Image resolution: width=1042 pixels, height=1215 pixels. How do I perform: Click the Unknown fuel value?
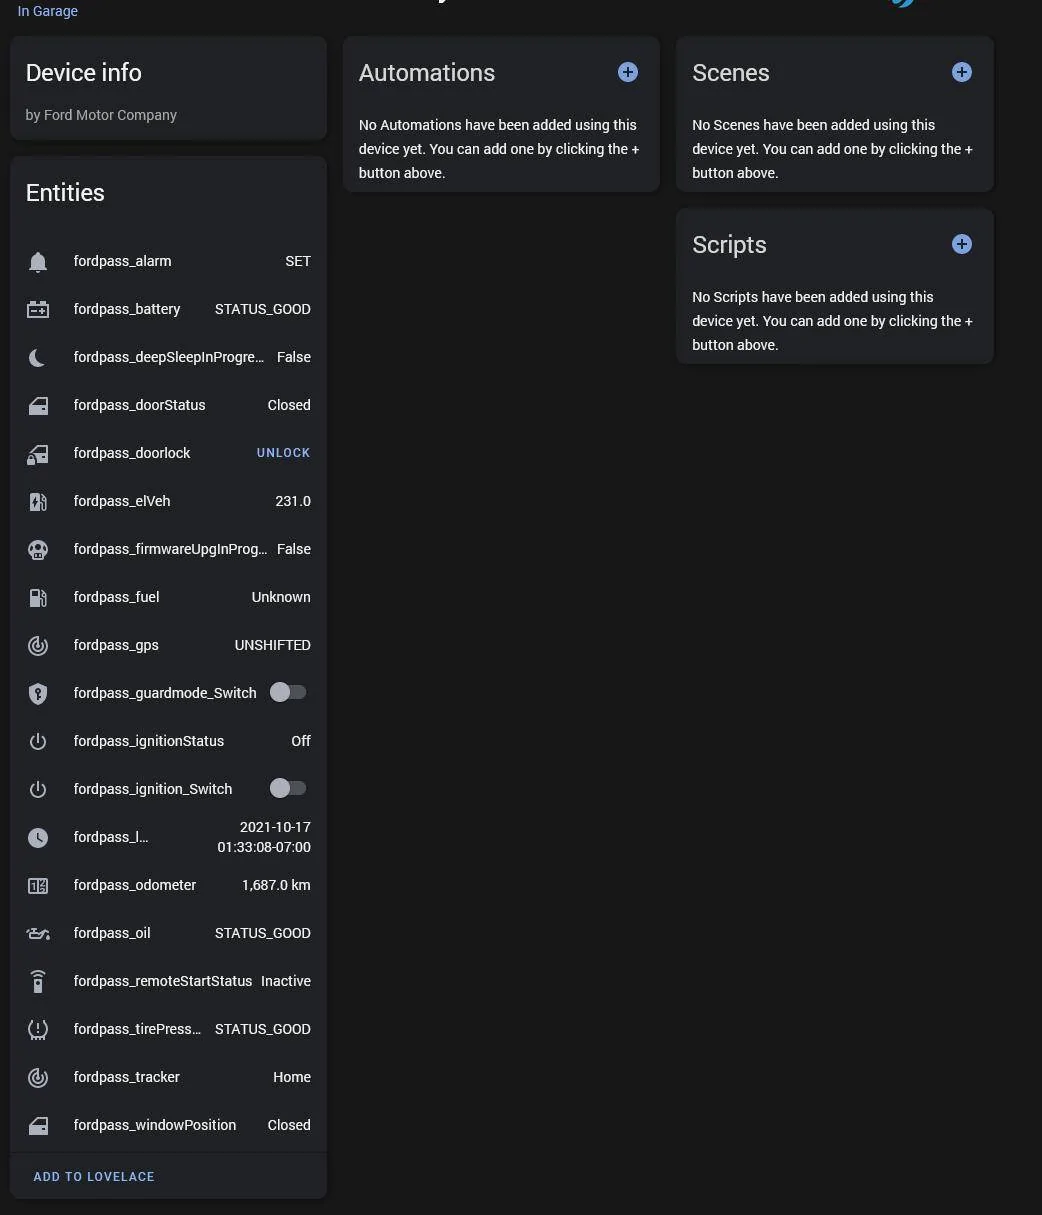pos(281,597)
